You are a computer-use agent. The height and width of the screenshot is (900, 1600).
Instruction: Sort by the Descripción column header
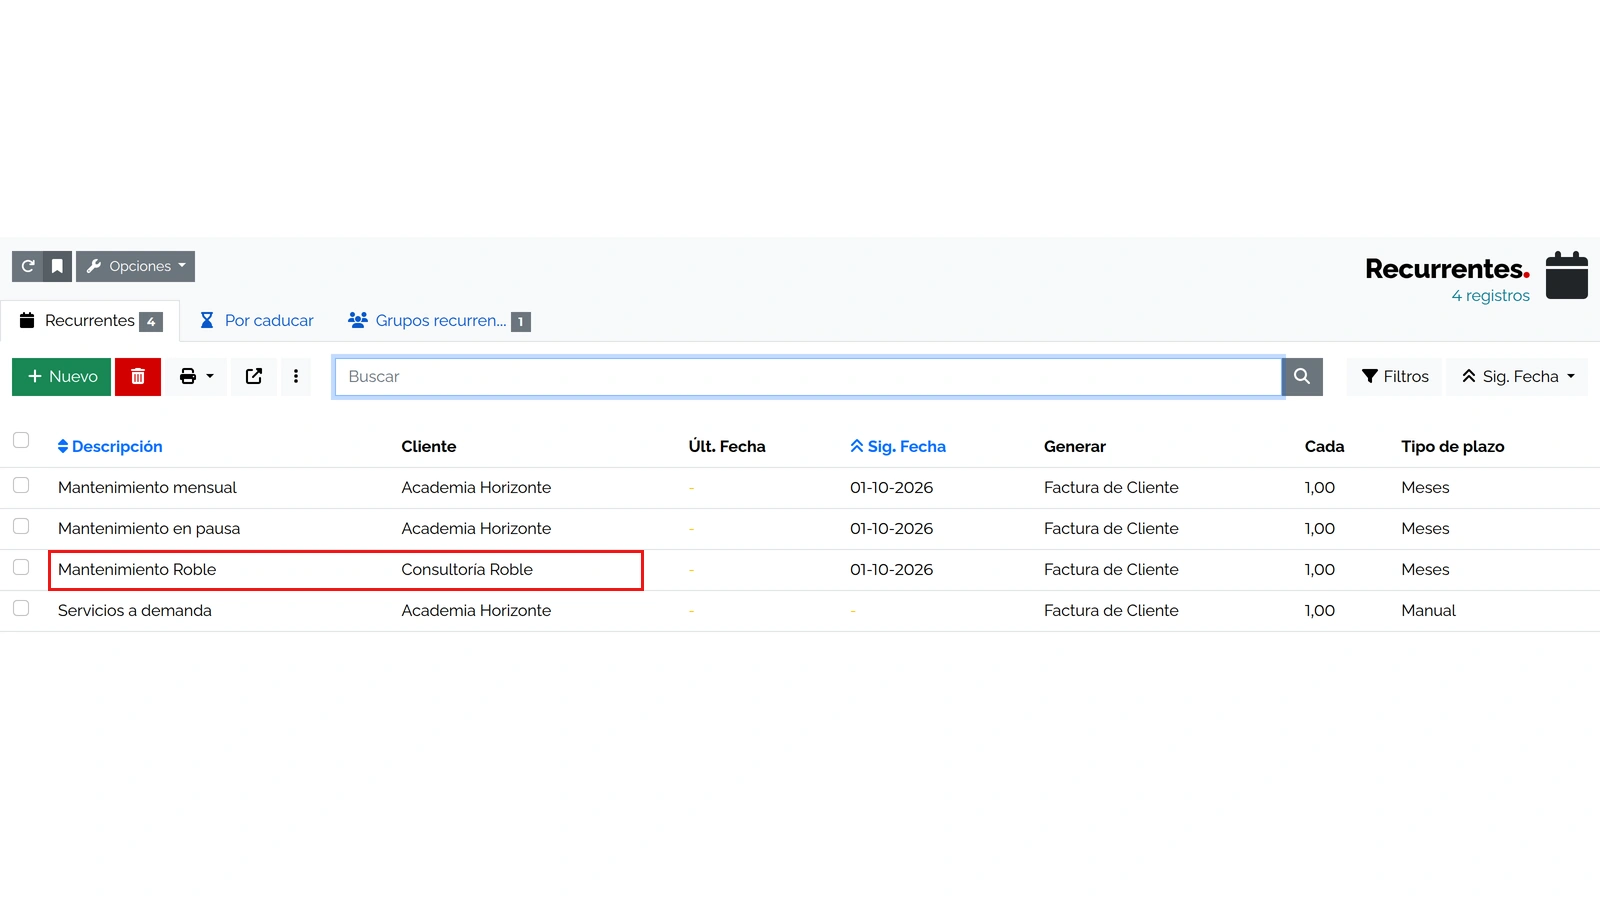[110, 447]
